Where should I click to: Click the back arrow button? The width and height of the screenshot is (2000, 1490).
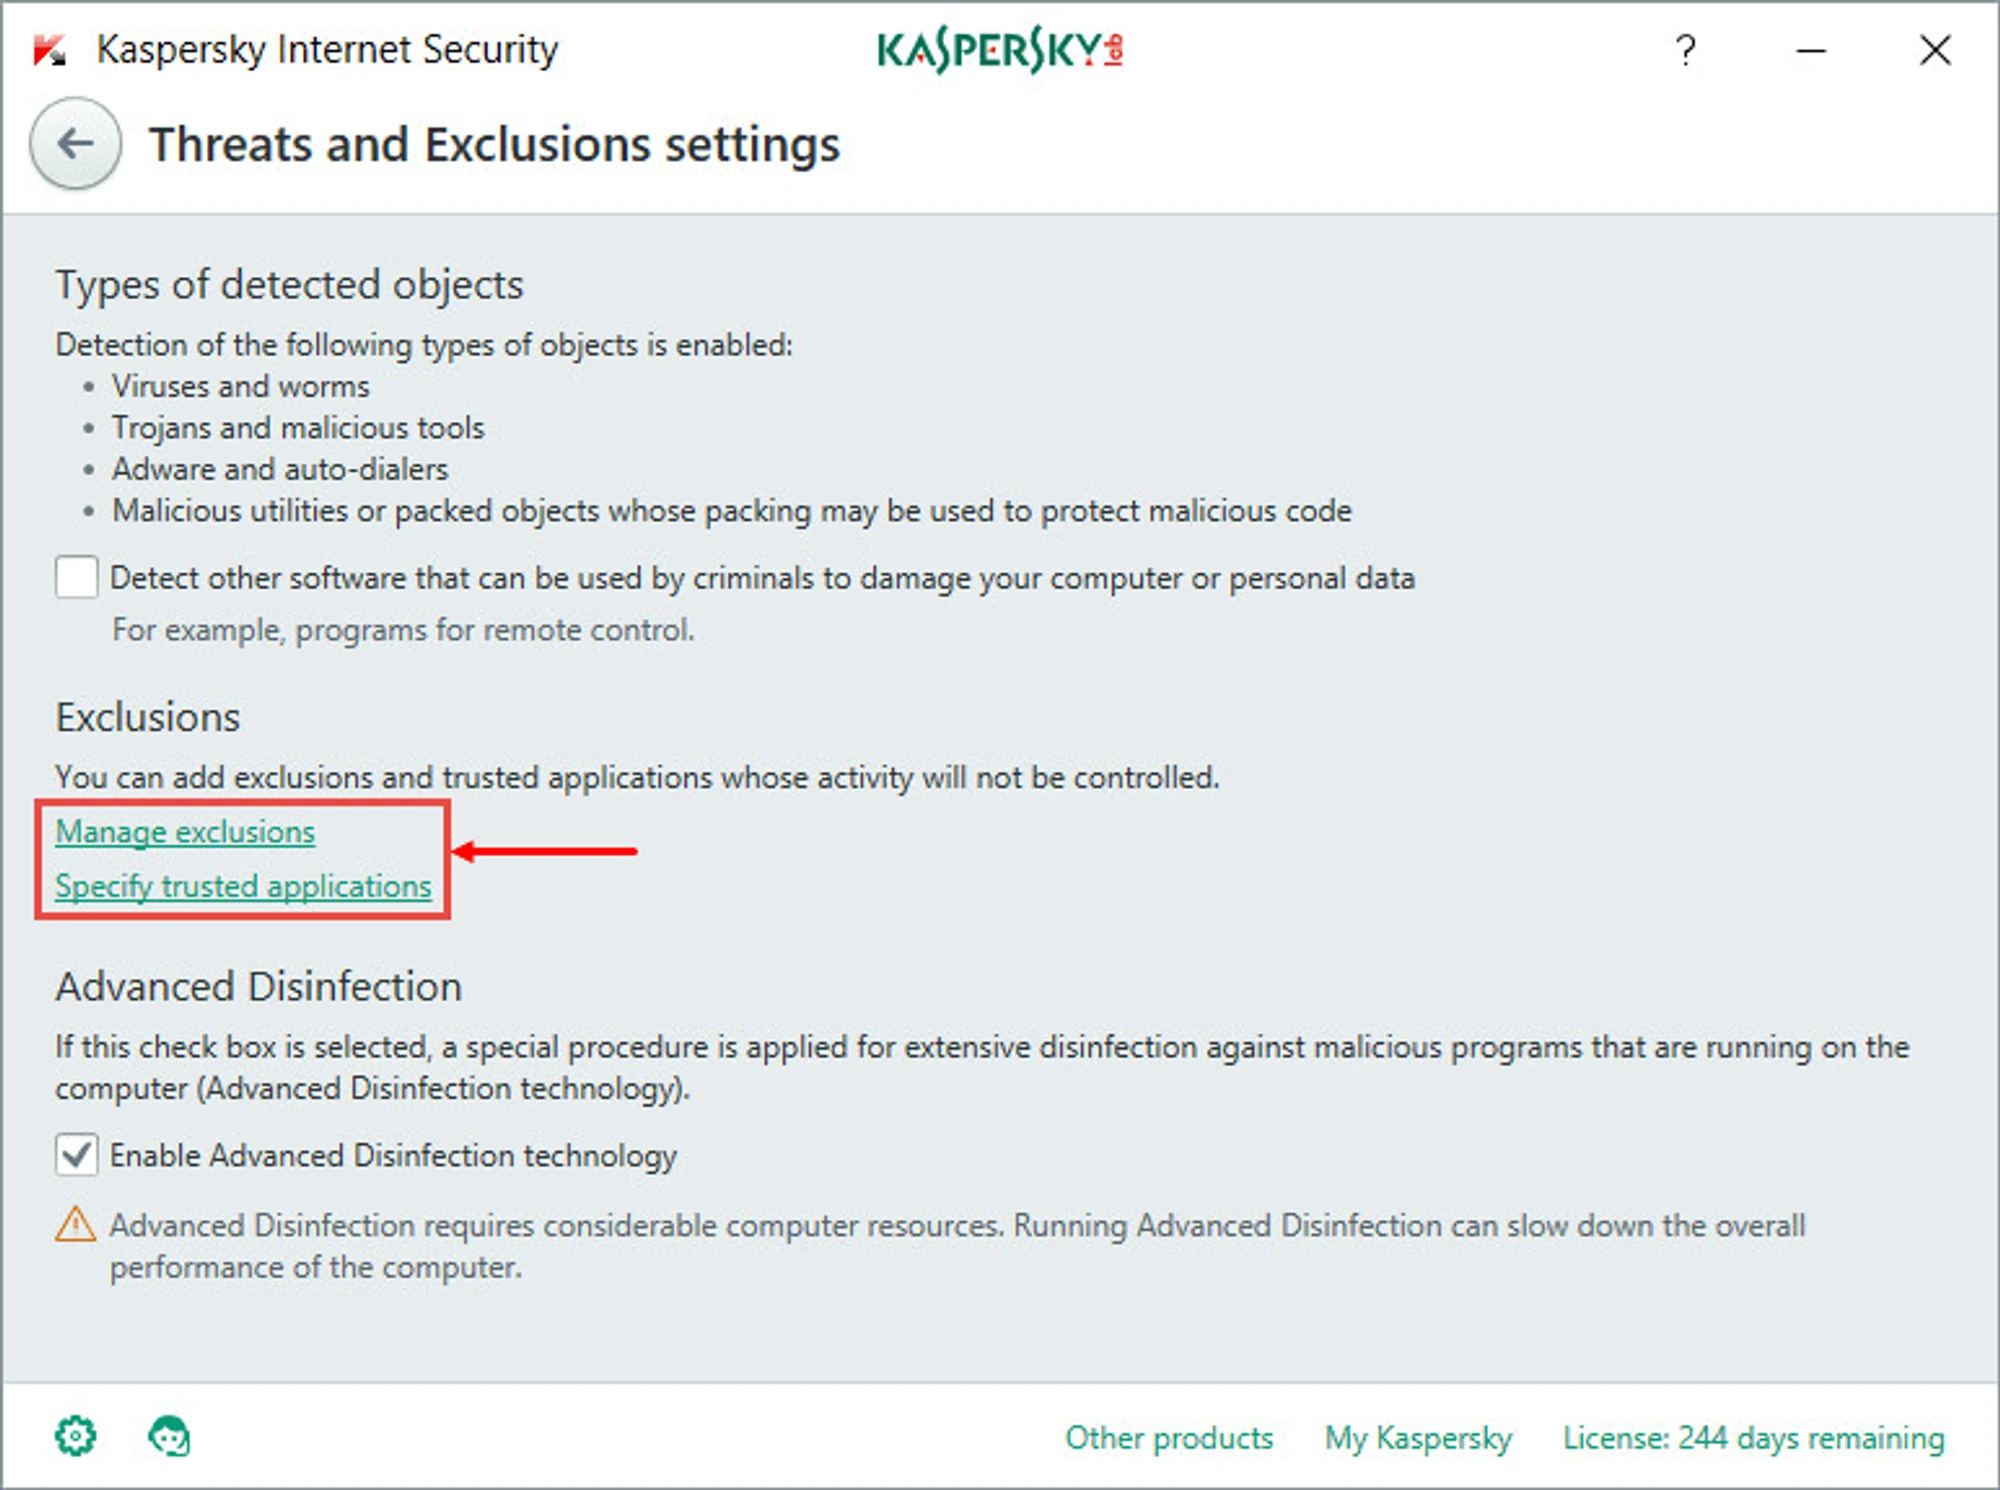pyautogui.click(x=75, y=144)
